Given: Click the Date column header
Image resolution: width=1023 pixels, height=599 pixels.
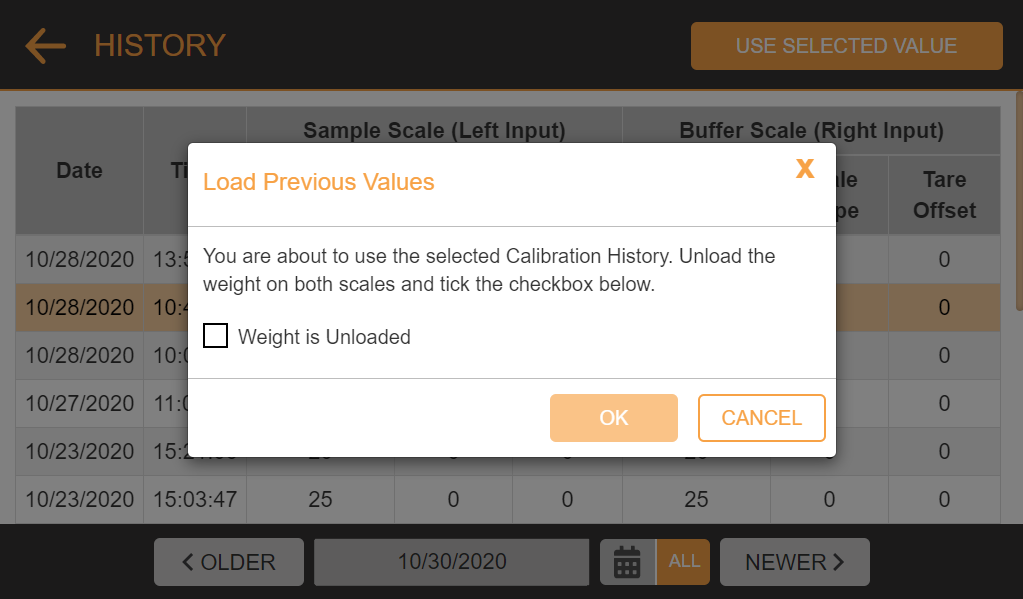Looking at the screenshot, I should coord(80,170).
